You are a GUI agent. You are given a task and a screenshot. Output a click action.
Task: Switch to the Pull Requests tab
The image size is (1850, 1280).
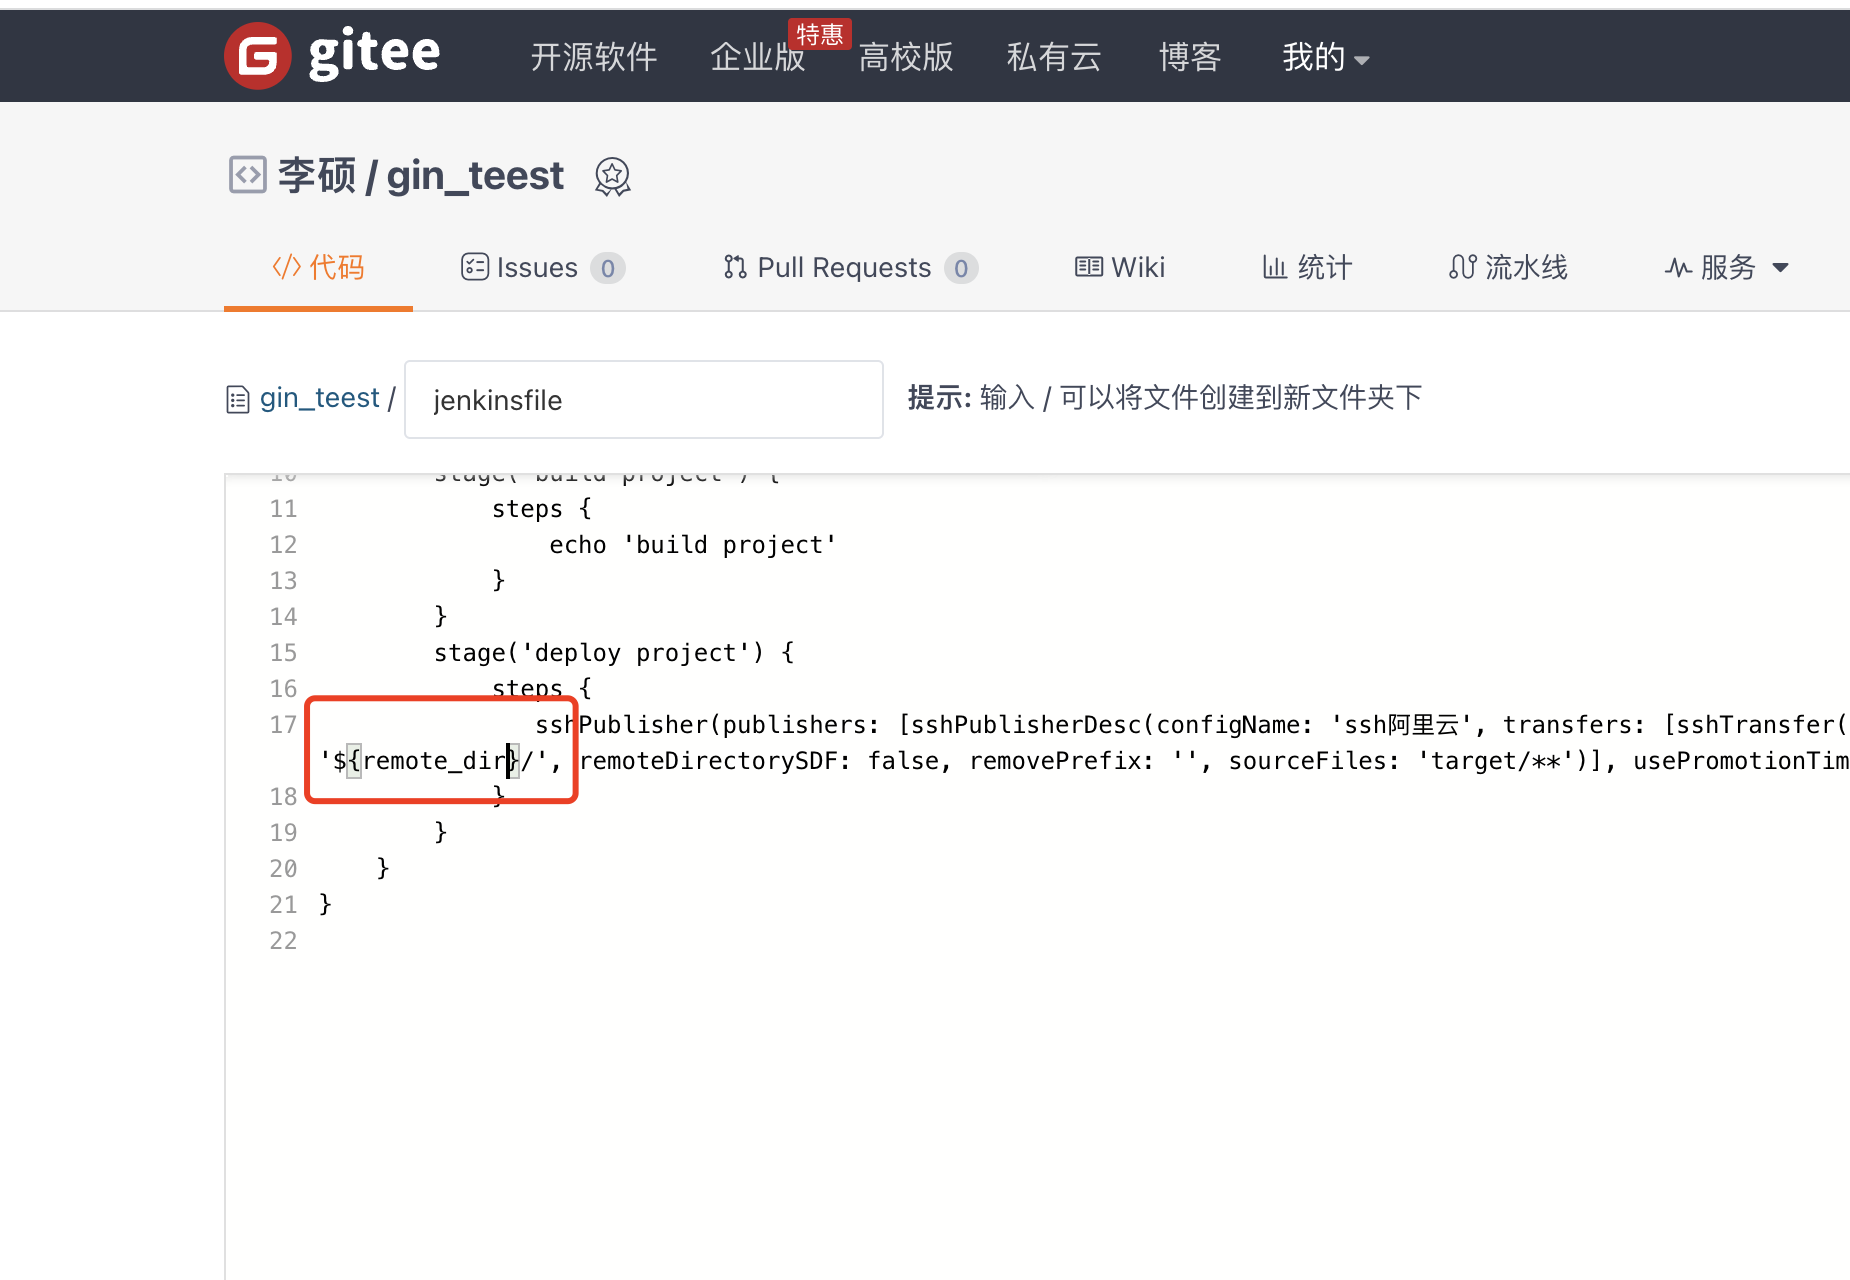pyautogui.click(x=850, y=267)
